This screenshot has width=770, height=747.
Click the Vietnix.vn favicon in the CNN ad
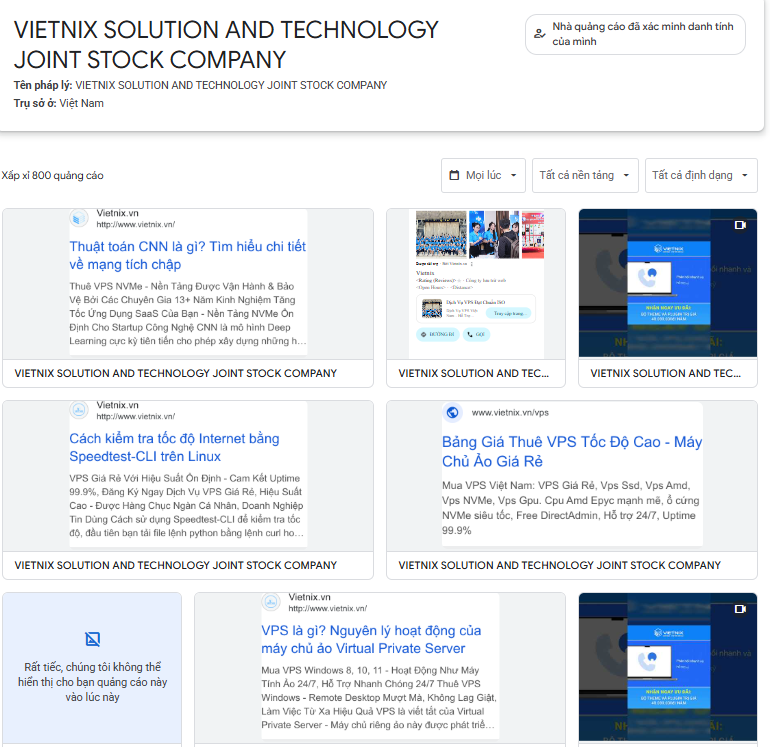79,219
